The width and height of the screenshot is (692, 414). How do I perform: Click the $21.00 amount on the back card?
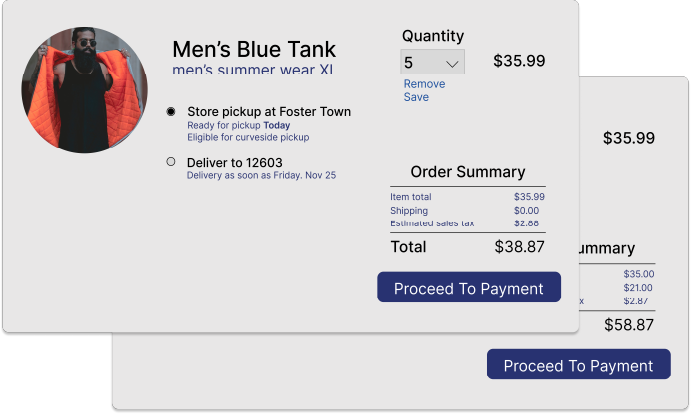638,288
